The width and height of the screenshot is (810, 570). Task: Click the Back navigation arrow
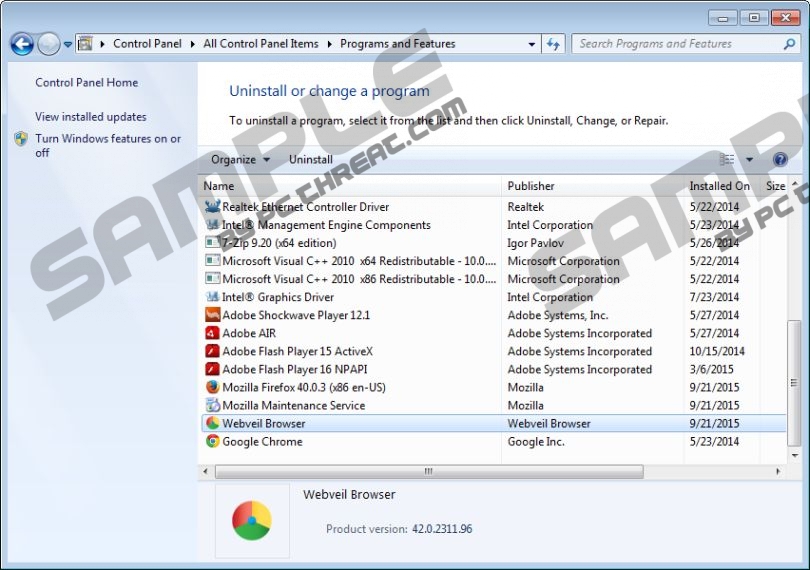tap(22, 44)
